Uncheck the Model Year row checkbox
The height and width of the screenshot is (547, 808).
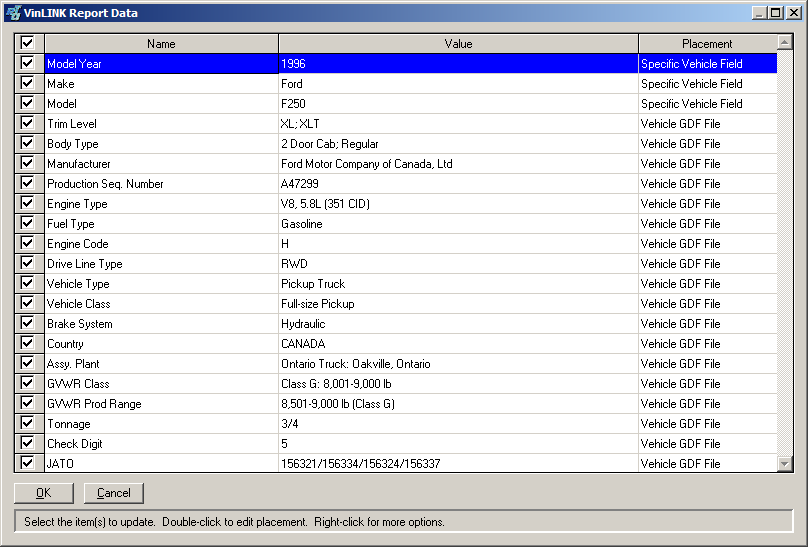click(x=27, y=63)
